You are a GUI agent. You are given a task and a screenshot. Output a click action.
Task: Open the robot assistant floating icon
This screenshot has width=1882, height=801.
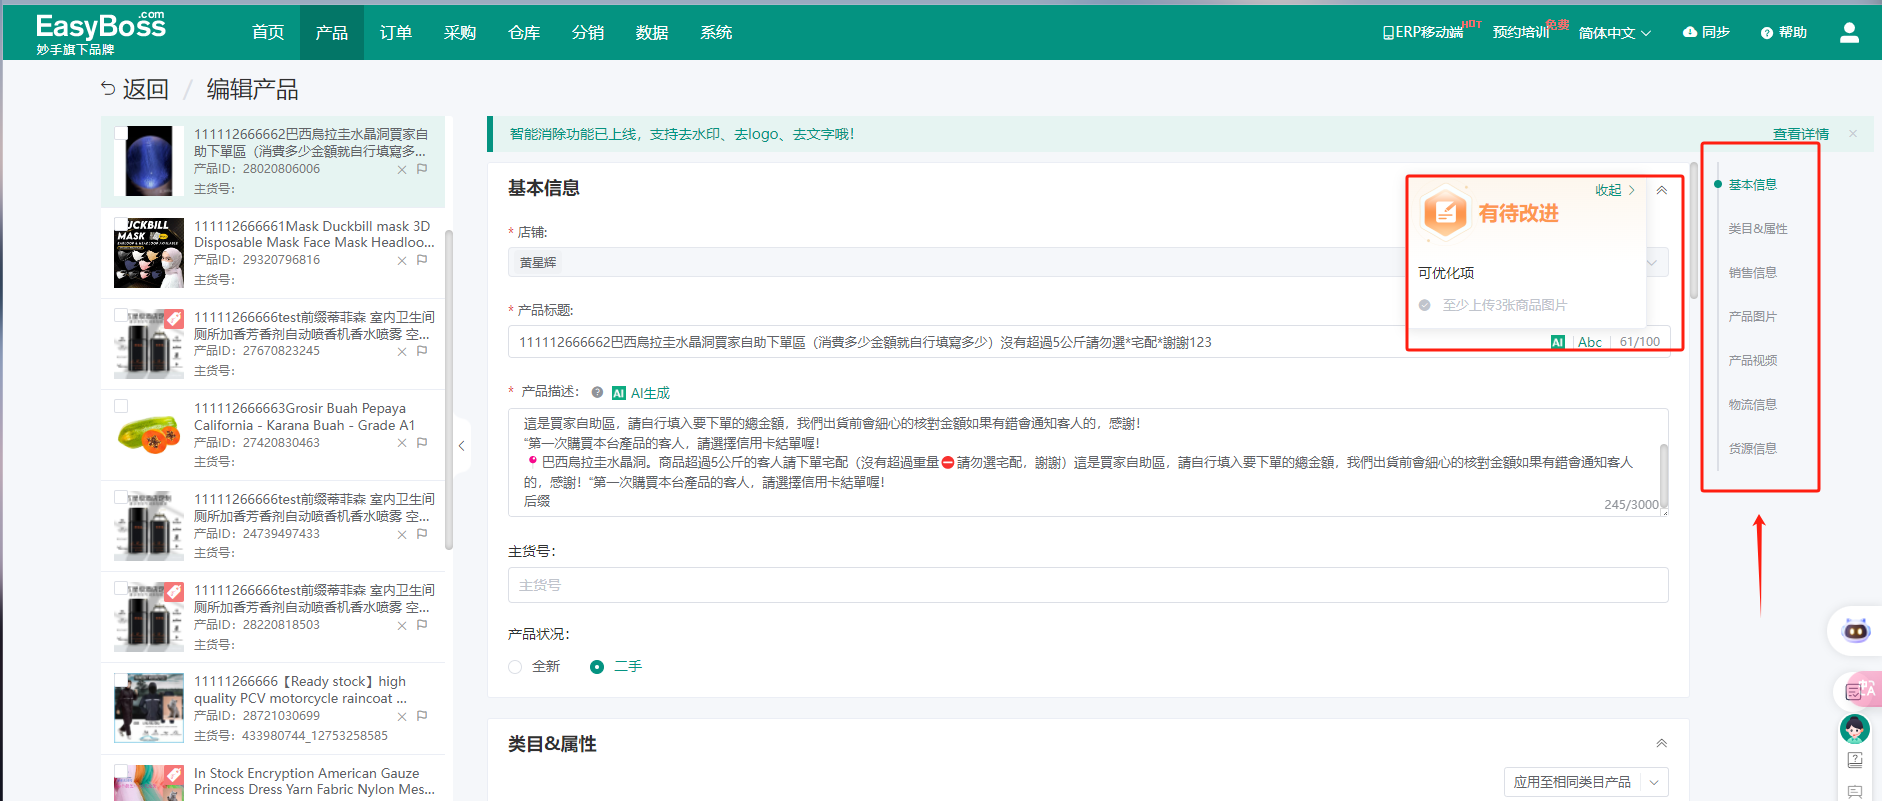coord(1856,631)
